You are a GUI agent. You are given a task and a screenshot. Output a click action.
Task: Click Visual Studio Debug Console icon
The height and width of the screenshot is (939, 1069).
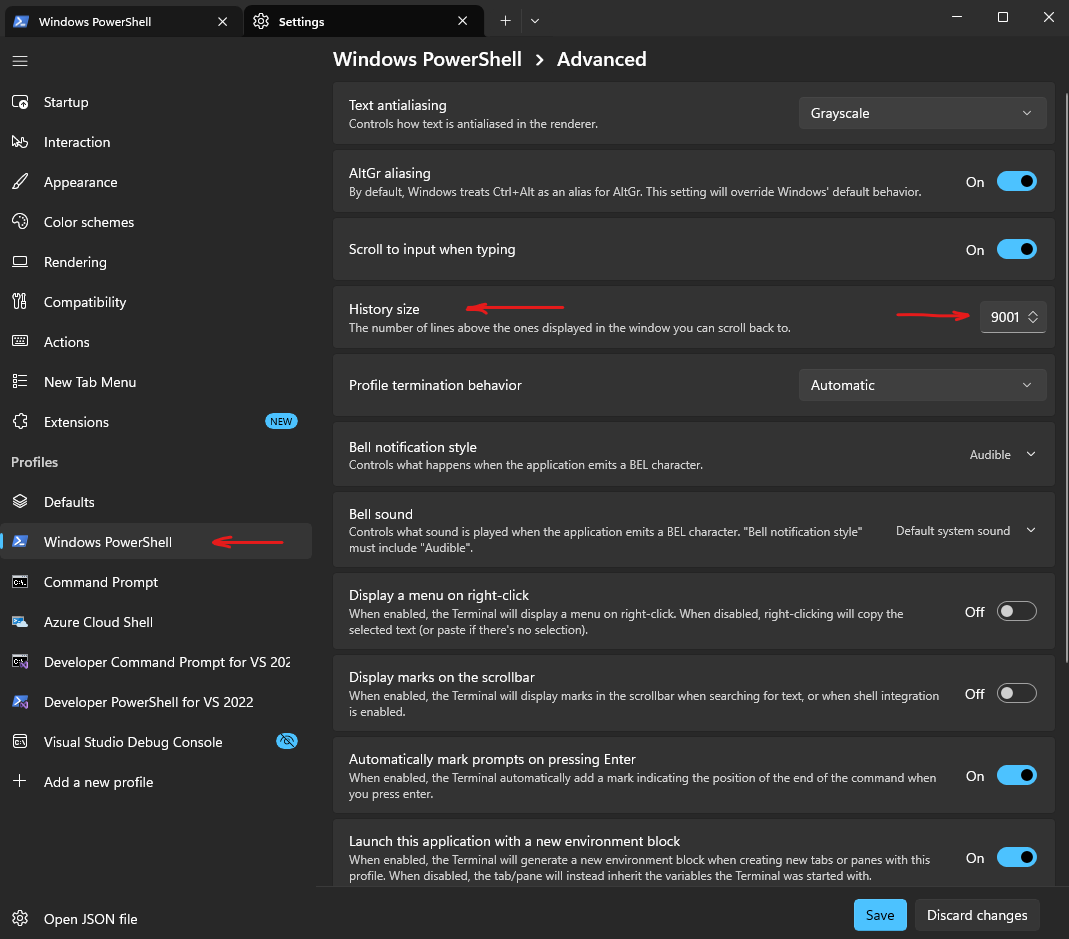[x=20, y=741]
